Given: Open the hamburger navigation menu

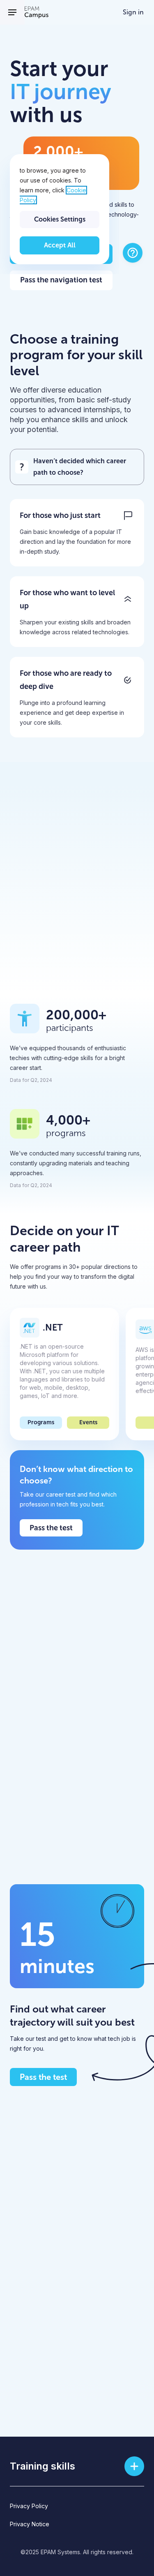Looking at the screenshot, I should click(12, 12).
